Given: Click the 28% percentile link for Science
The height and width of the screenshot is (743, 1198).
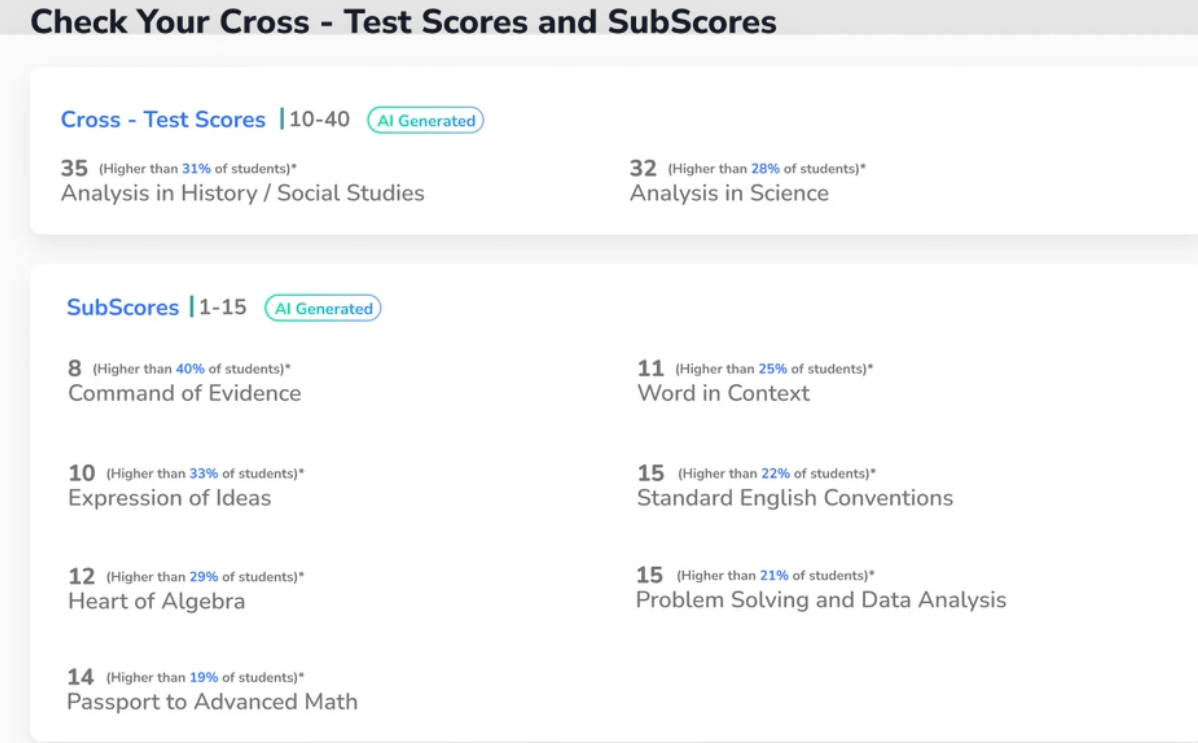Looking at the screenshot, I should click(766, 169).
